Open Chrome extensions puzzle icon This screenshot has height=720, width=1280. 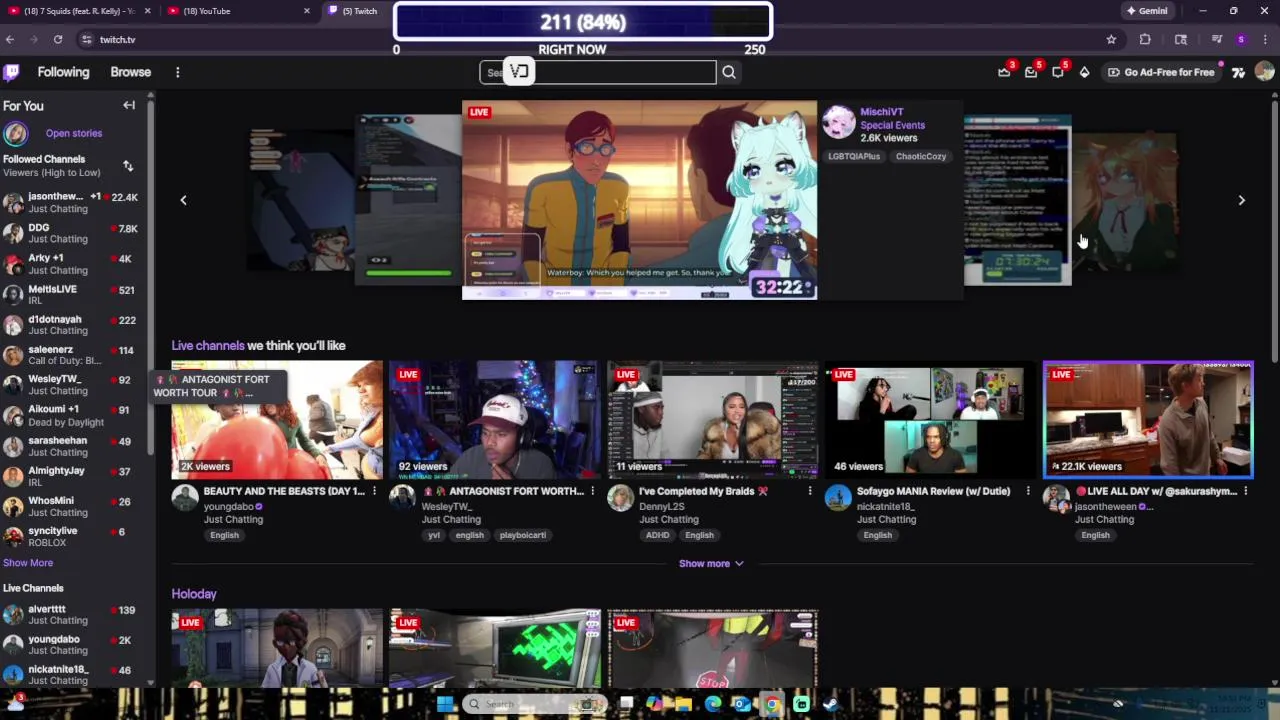1145,39
